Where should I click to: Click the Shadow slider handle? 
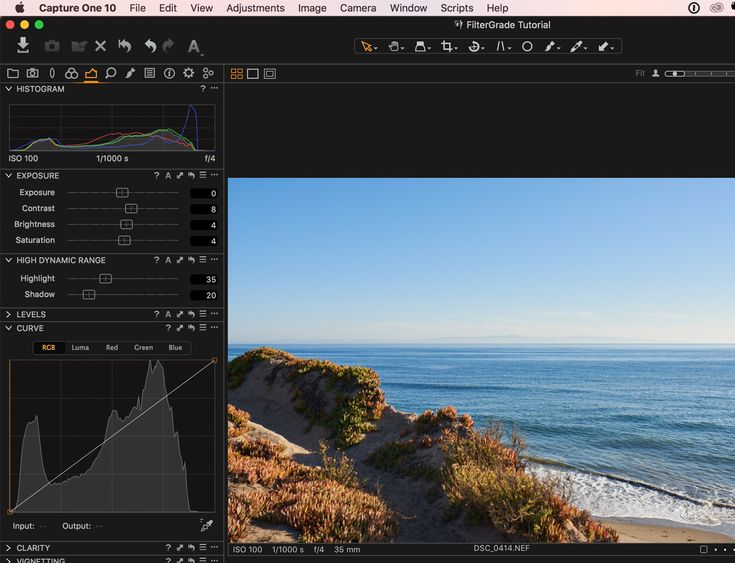click(89, 294)
